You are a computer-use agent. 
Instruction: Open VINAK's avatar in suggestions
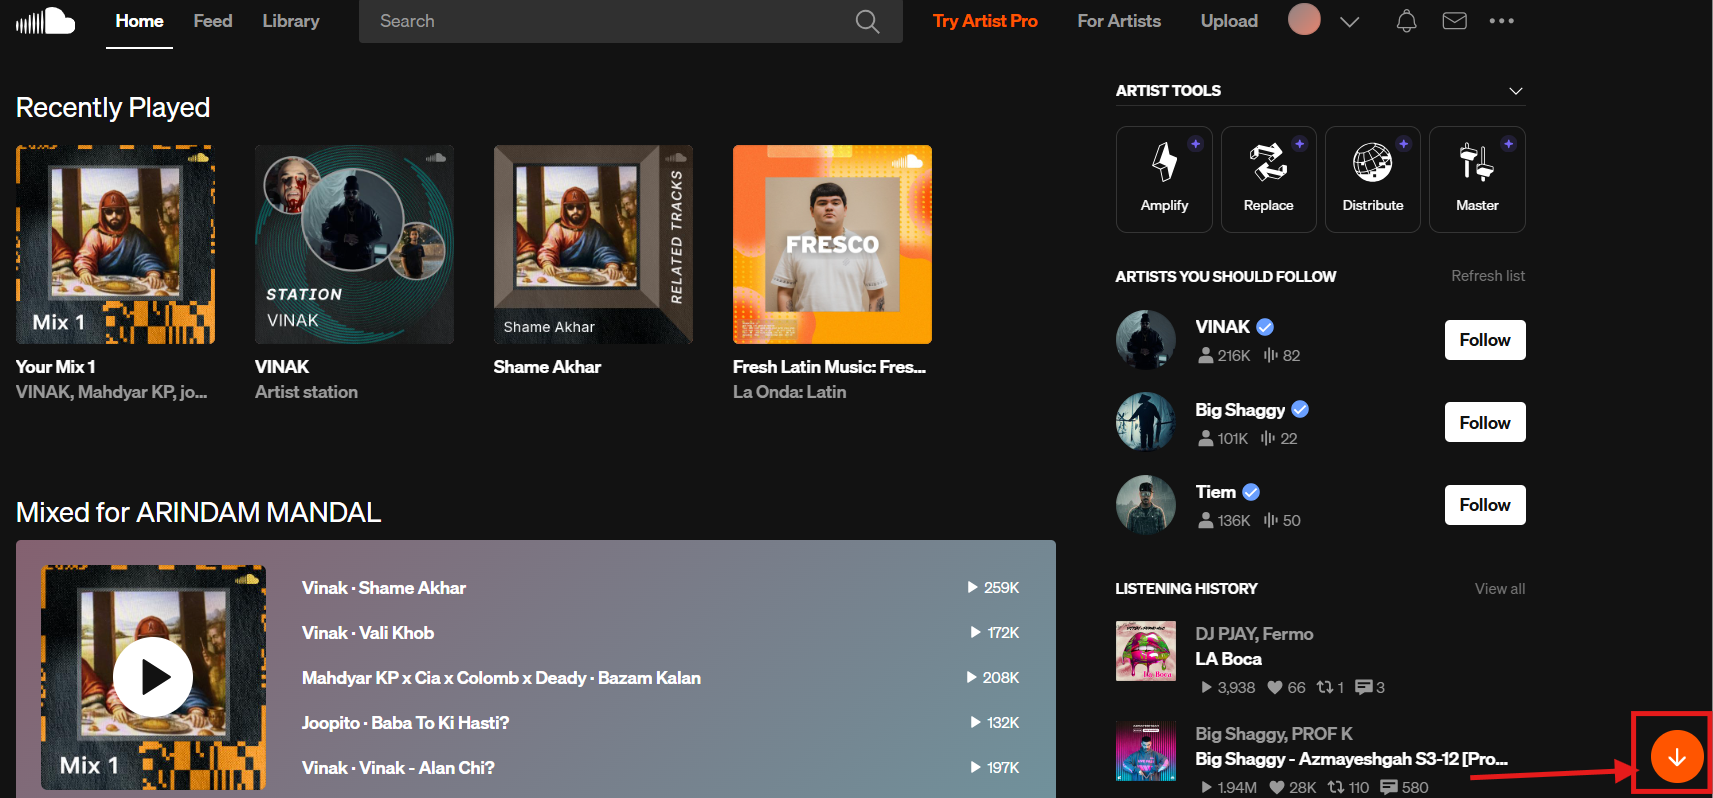coord(1146,340)
